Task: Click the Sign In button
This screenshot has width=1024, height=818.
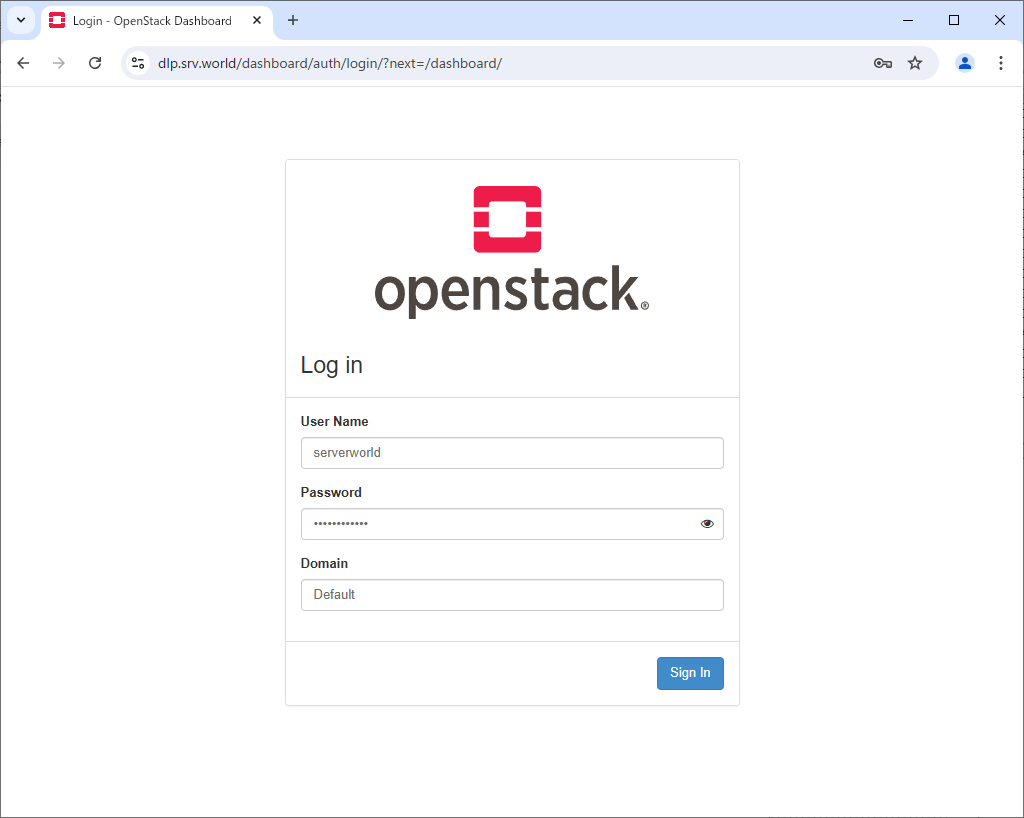Action: tap(690, 673)
